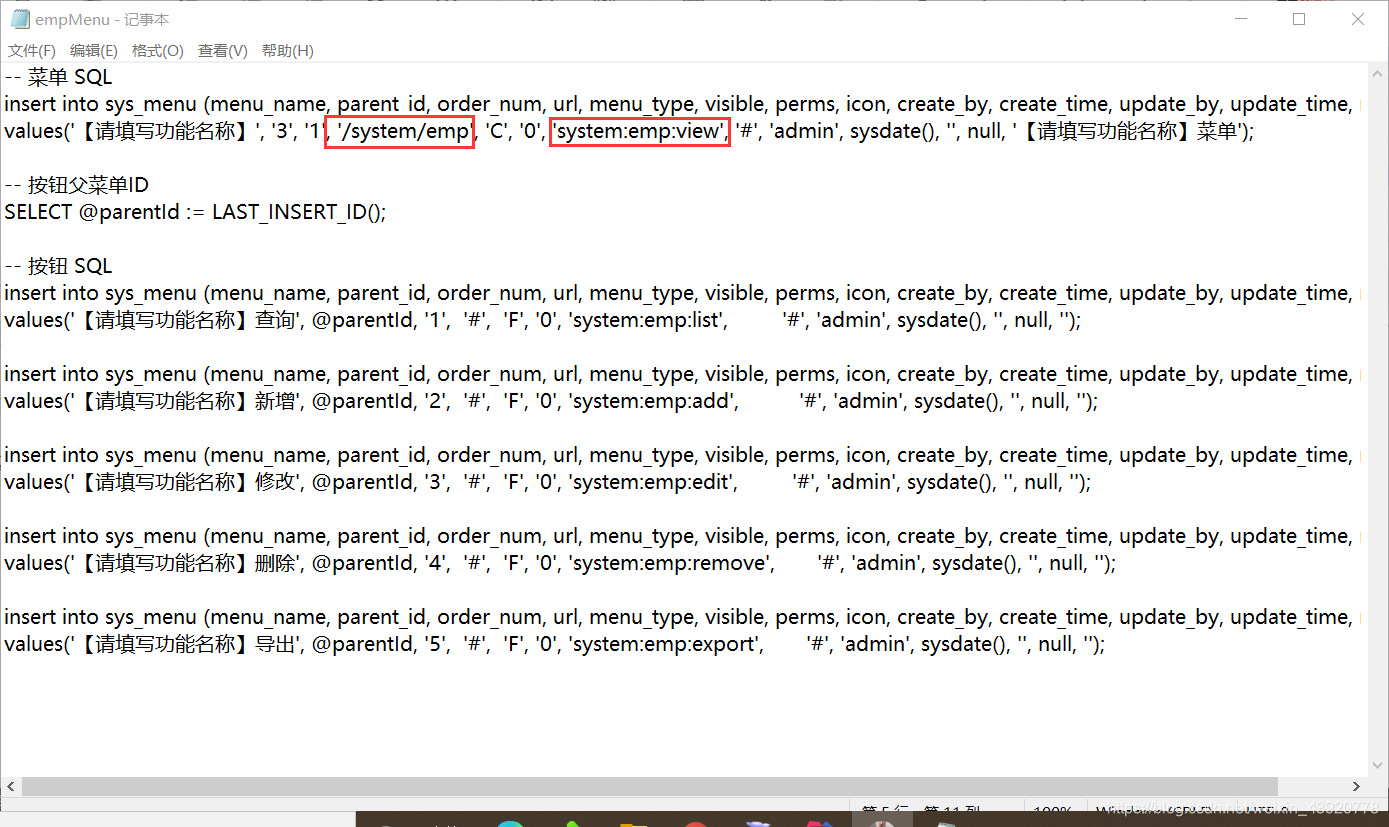Place cursor in the '-- 按钮 SQL' comment
Screen dimensions: 1389x827
point(58,266)
